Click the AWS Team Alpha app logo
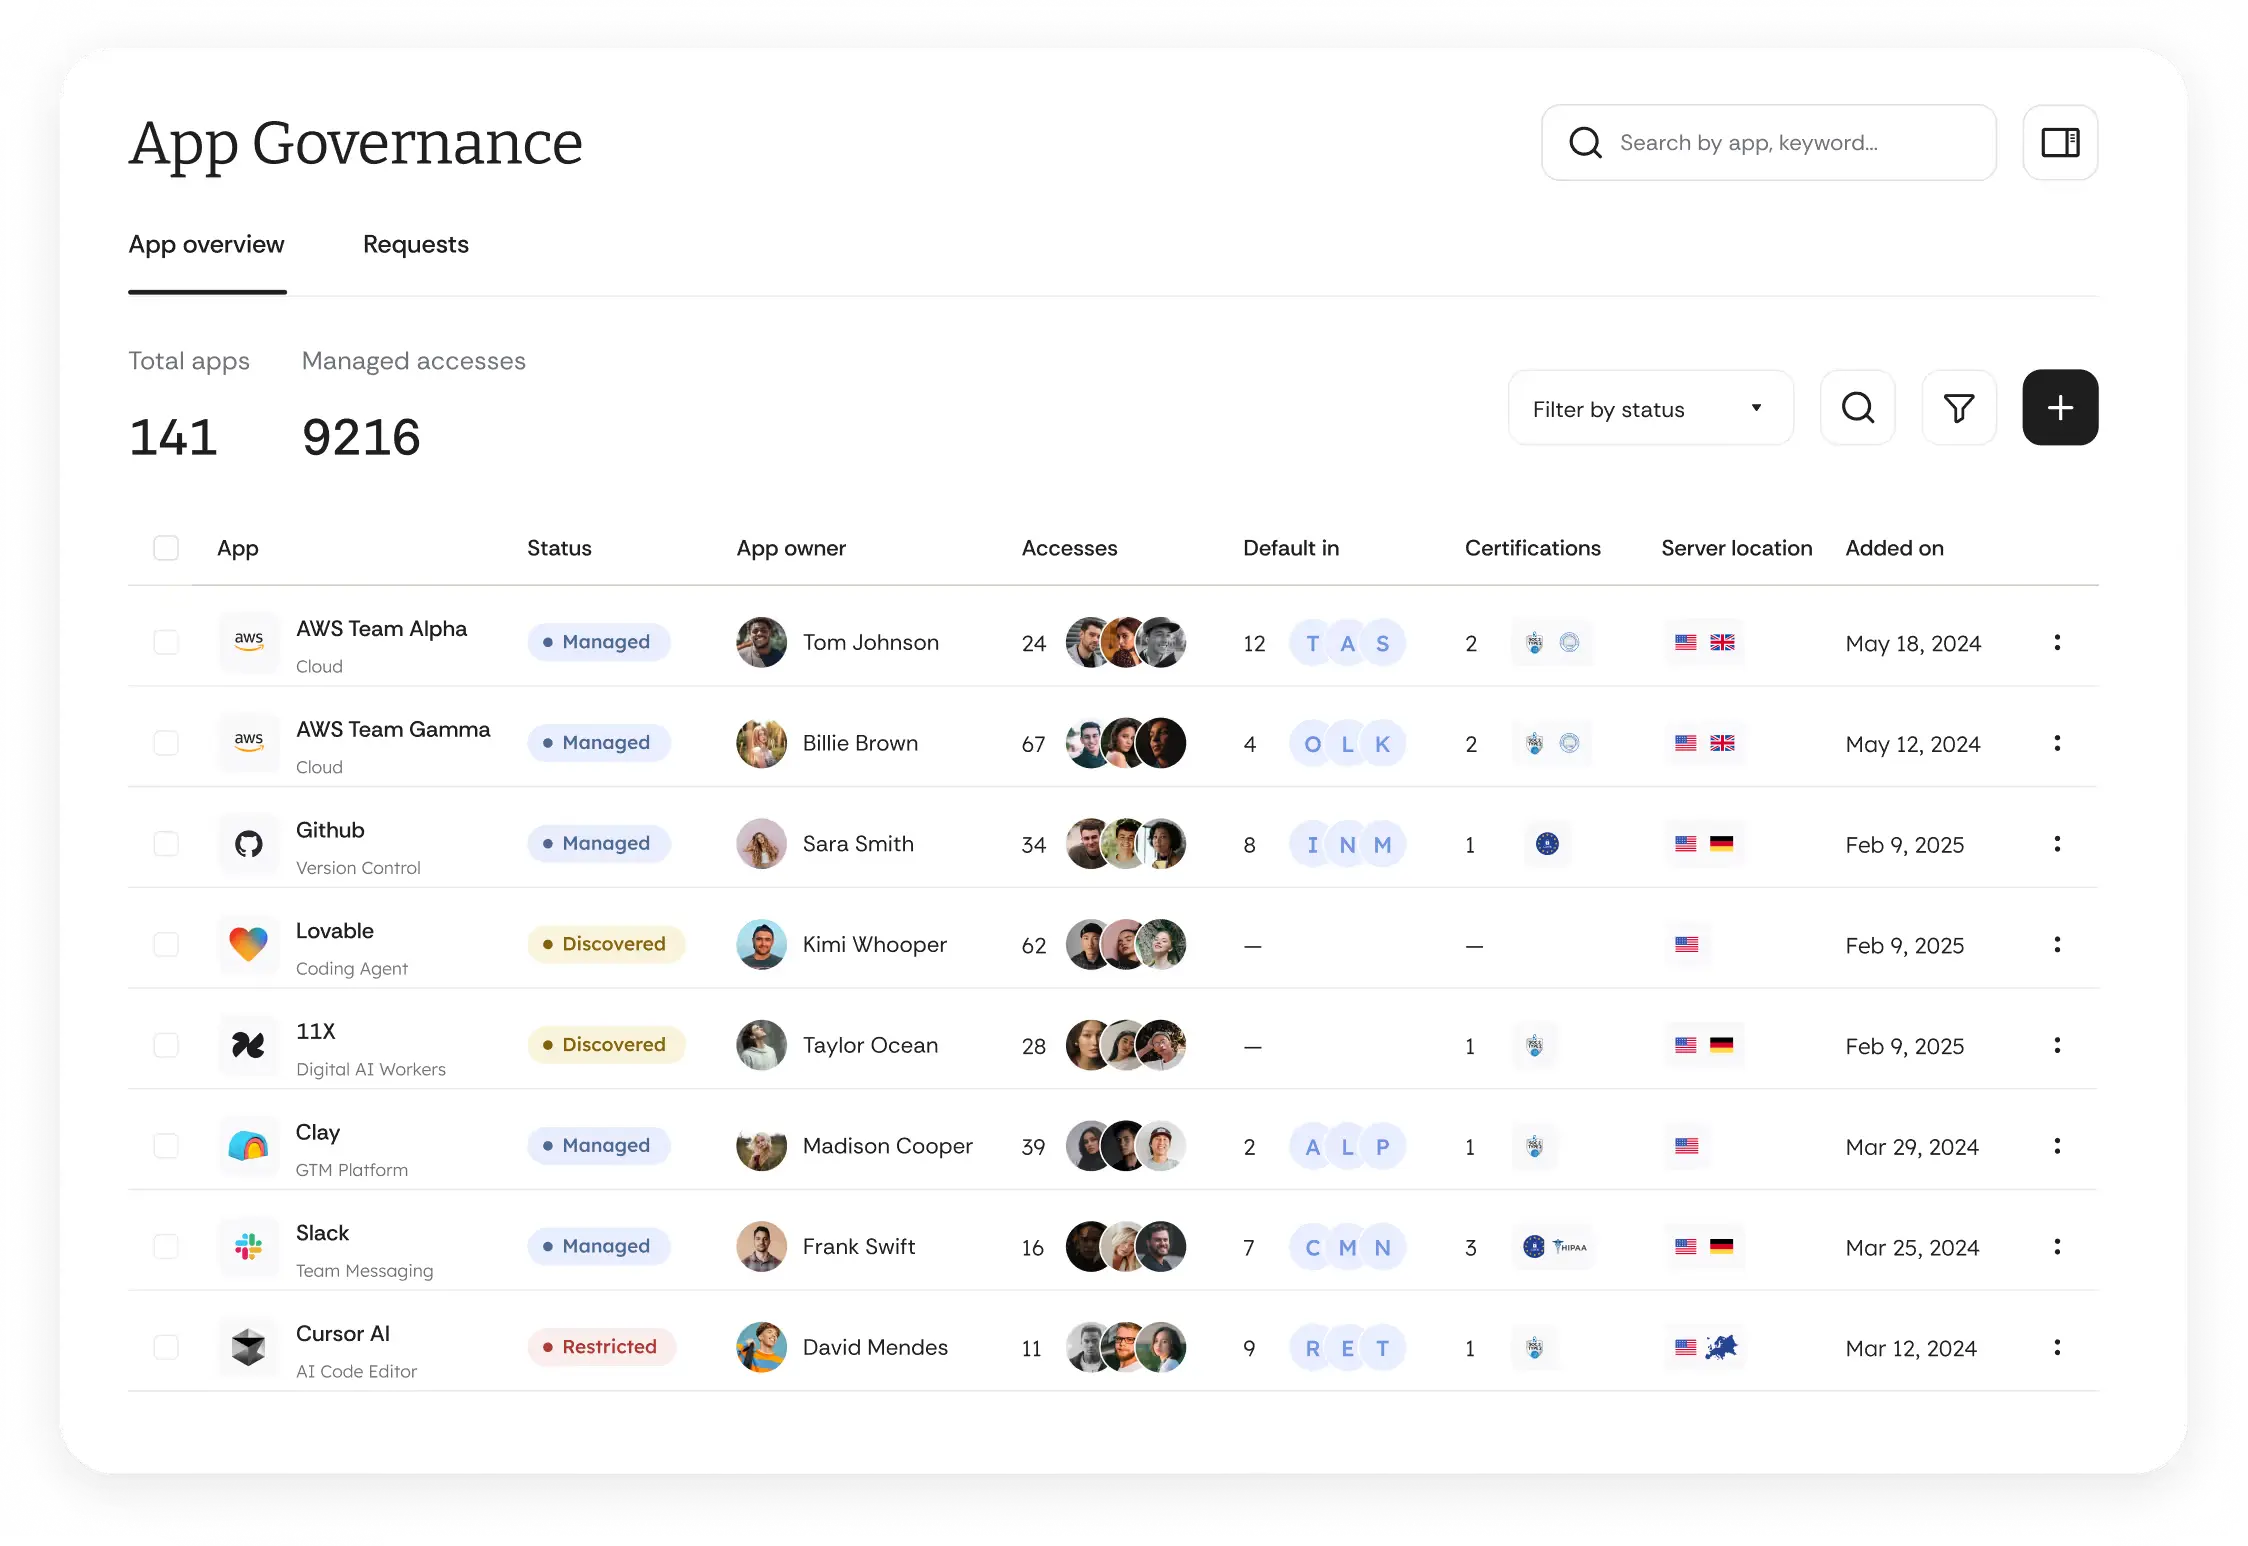The image size is (2248, 1546). [x=248, y=642]
